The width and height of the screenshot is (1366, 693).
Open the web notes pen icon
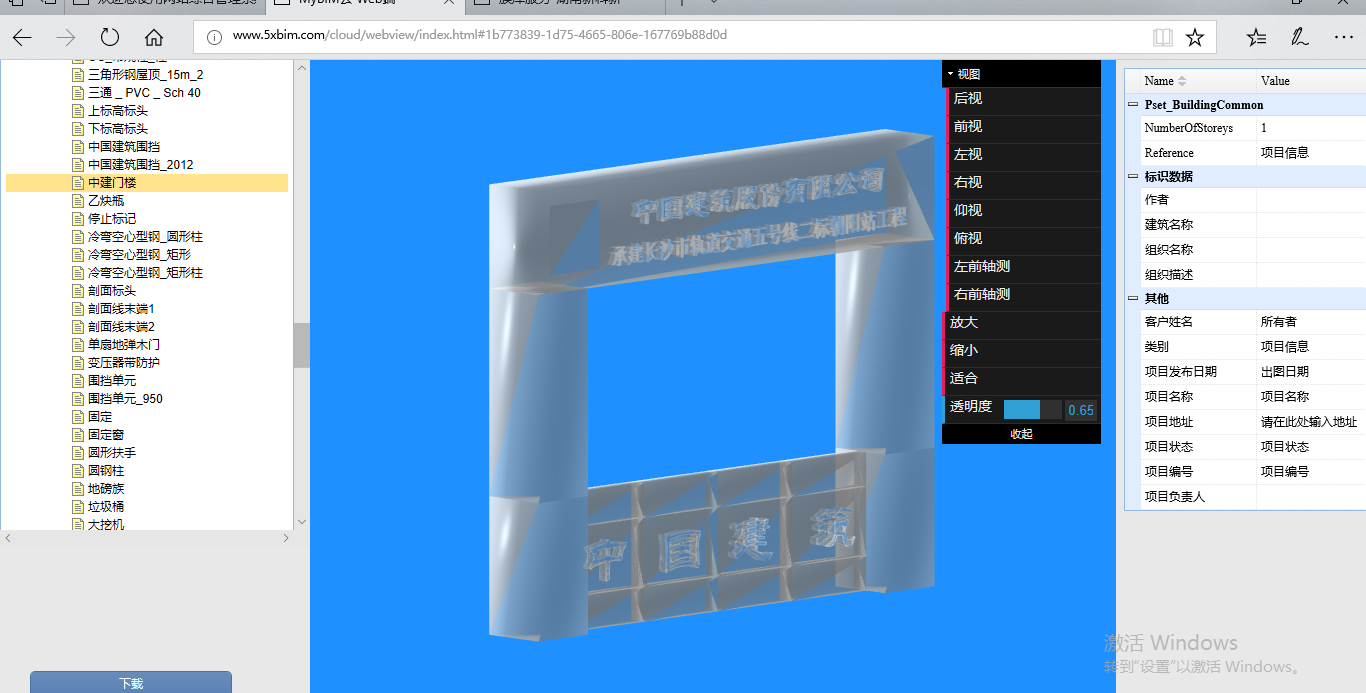1299,38
